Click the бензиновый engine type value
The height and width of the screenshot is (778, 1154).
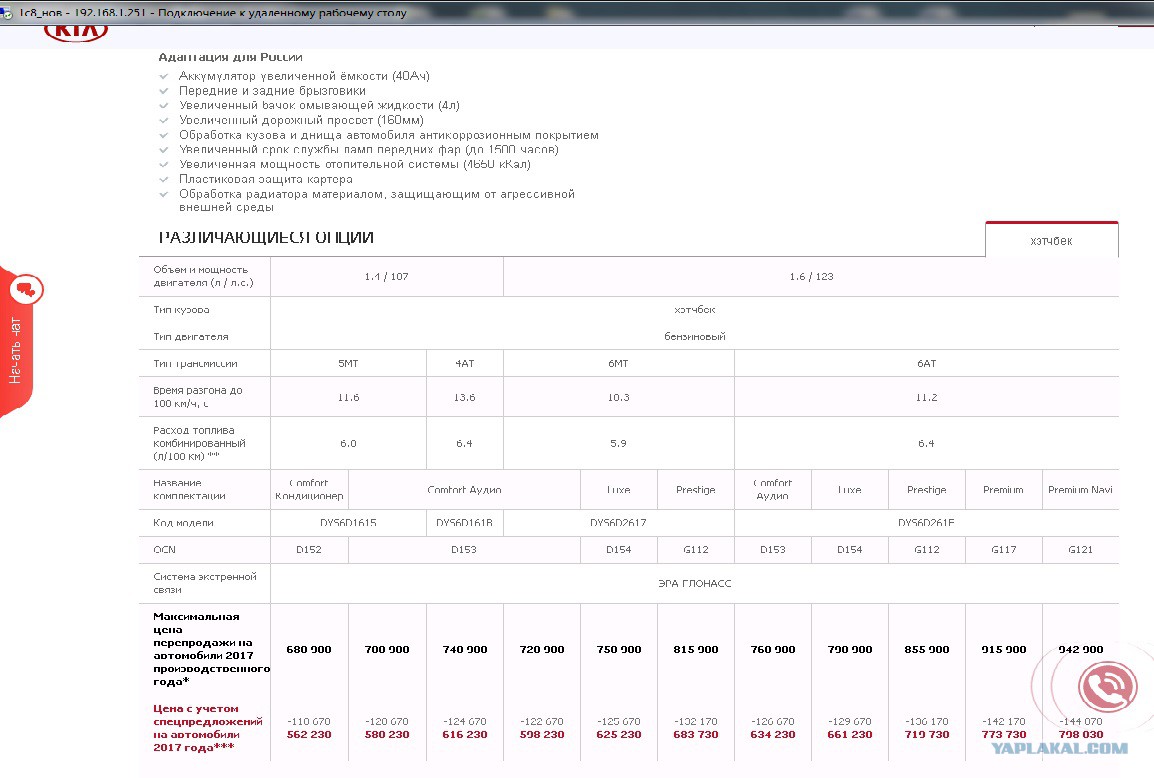pyautogui.click(x=695, y=336)
